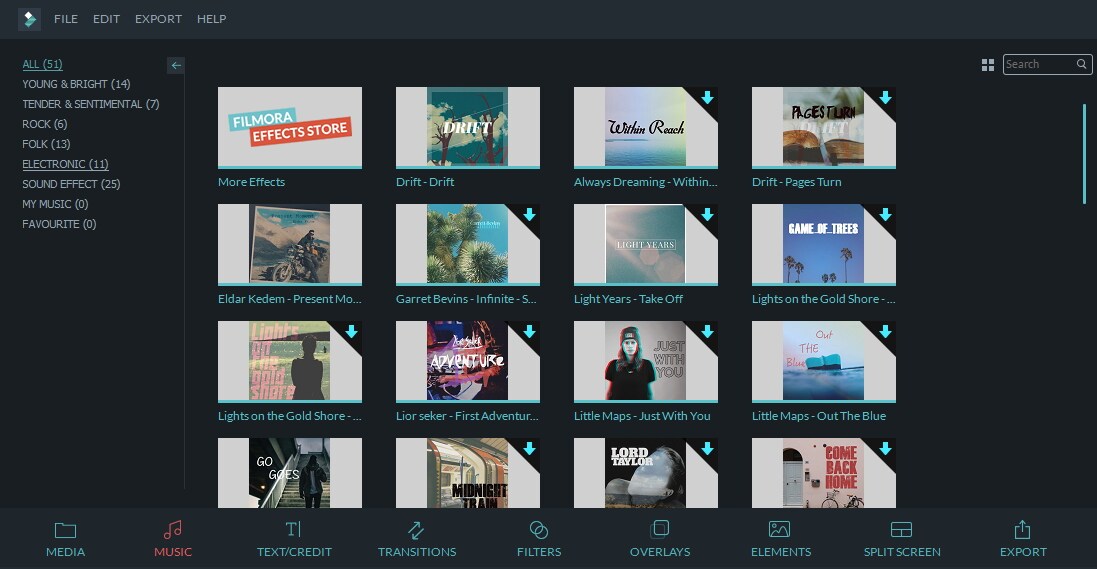The image size is (1097, 569).
Task: Click the vertical scrollbar of music library
Action: click(1084, 154)
